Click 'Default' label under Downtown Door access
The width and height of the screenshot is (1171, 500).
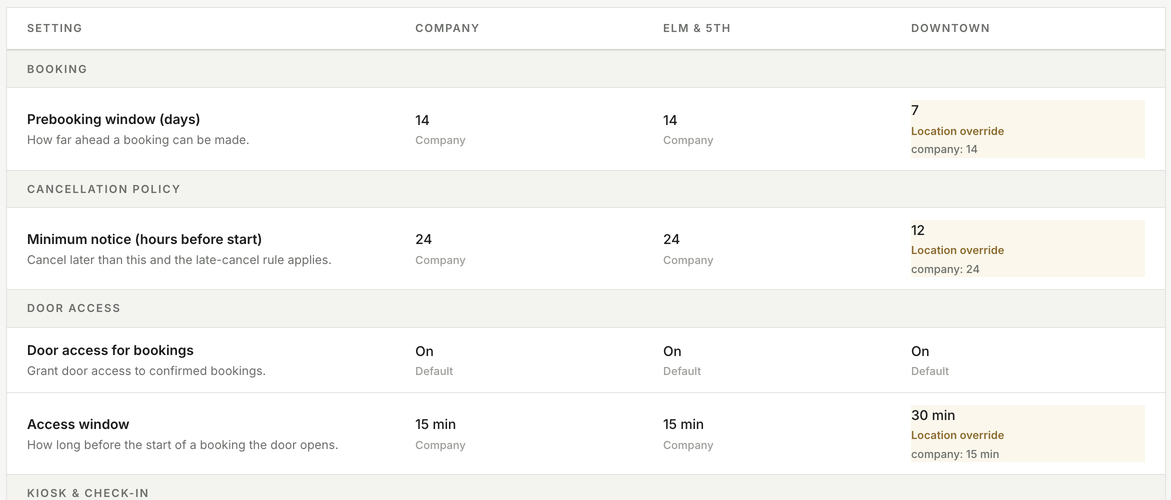click(x=930, y=371)
